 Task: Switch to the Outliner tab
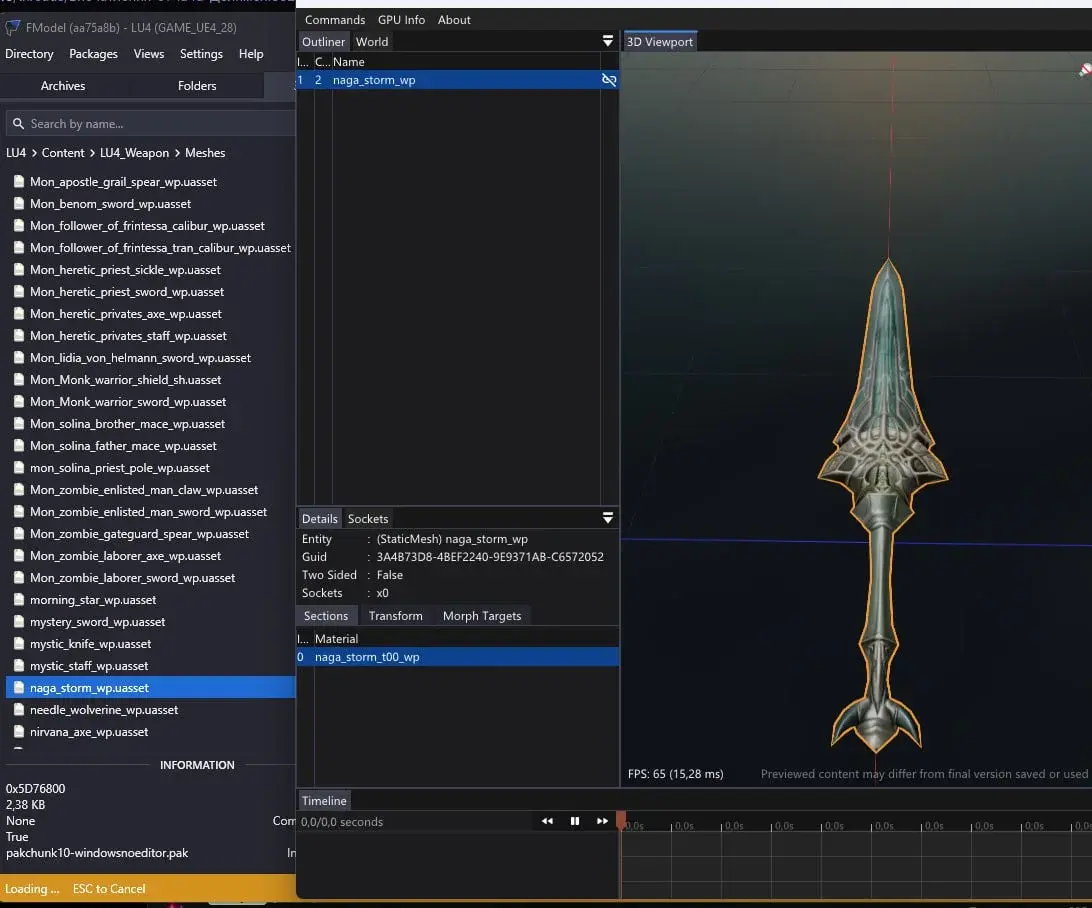click(323, 42)
